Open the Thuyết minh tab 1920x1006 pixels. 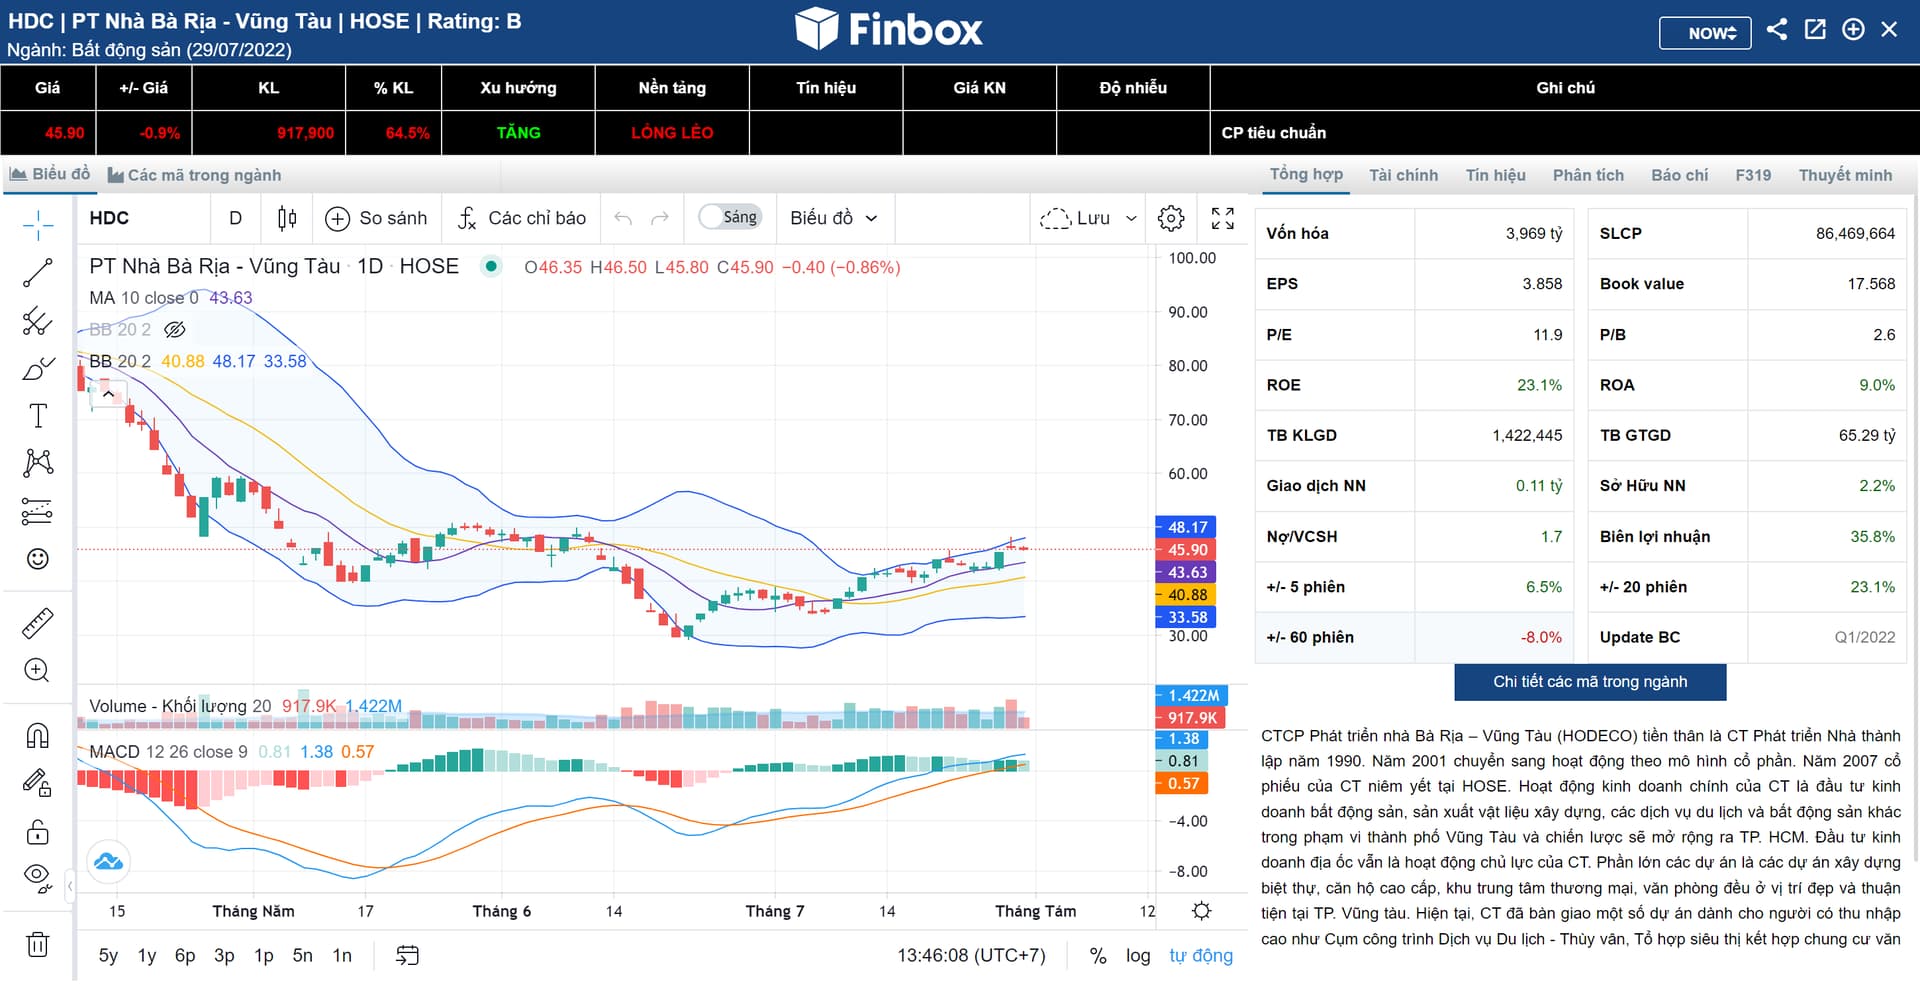point(1845,175)
